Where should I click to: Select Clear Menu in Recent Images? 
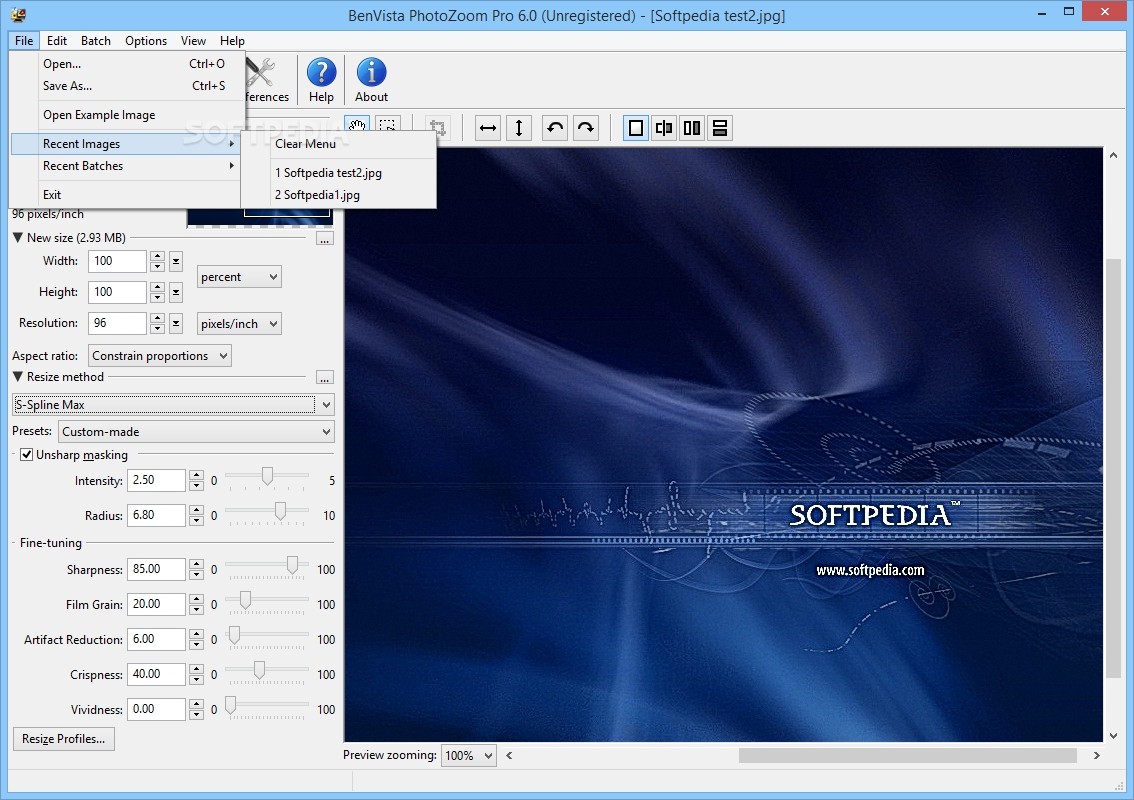(x=338, y=144)
